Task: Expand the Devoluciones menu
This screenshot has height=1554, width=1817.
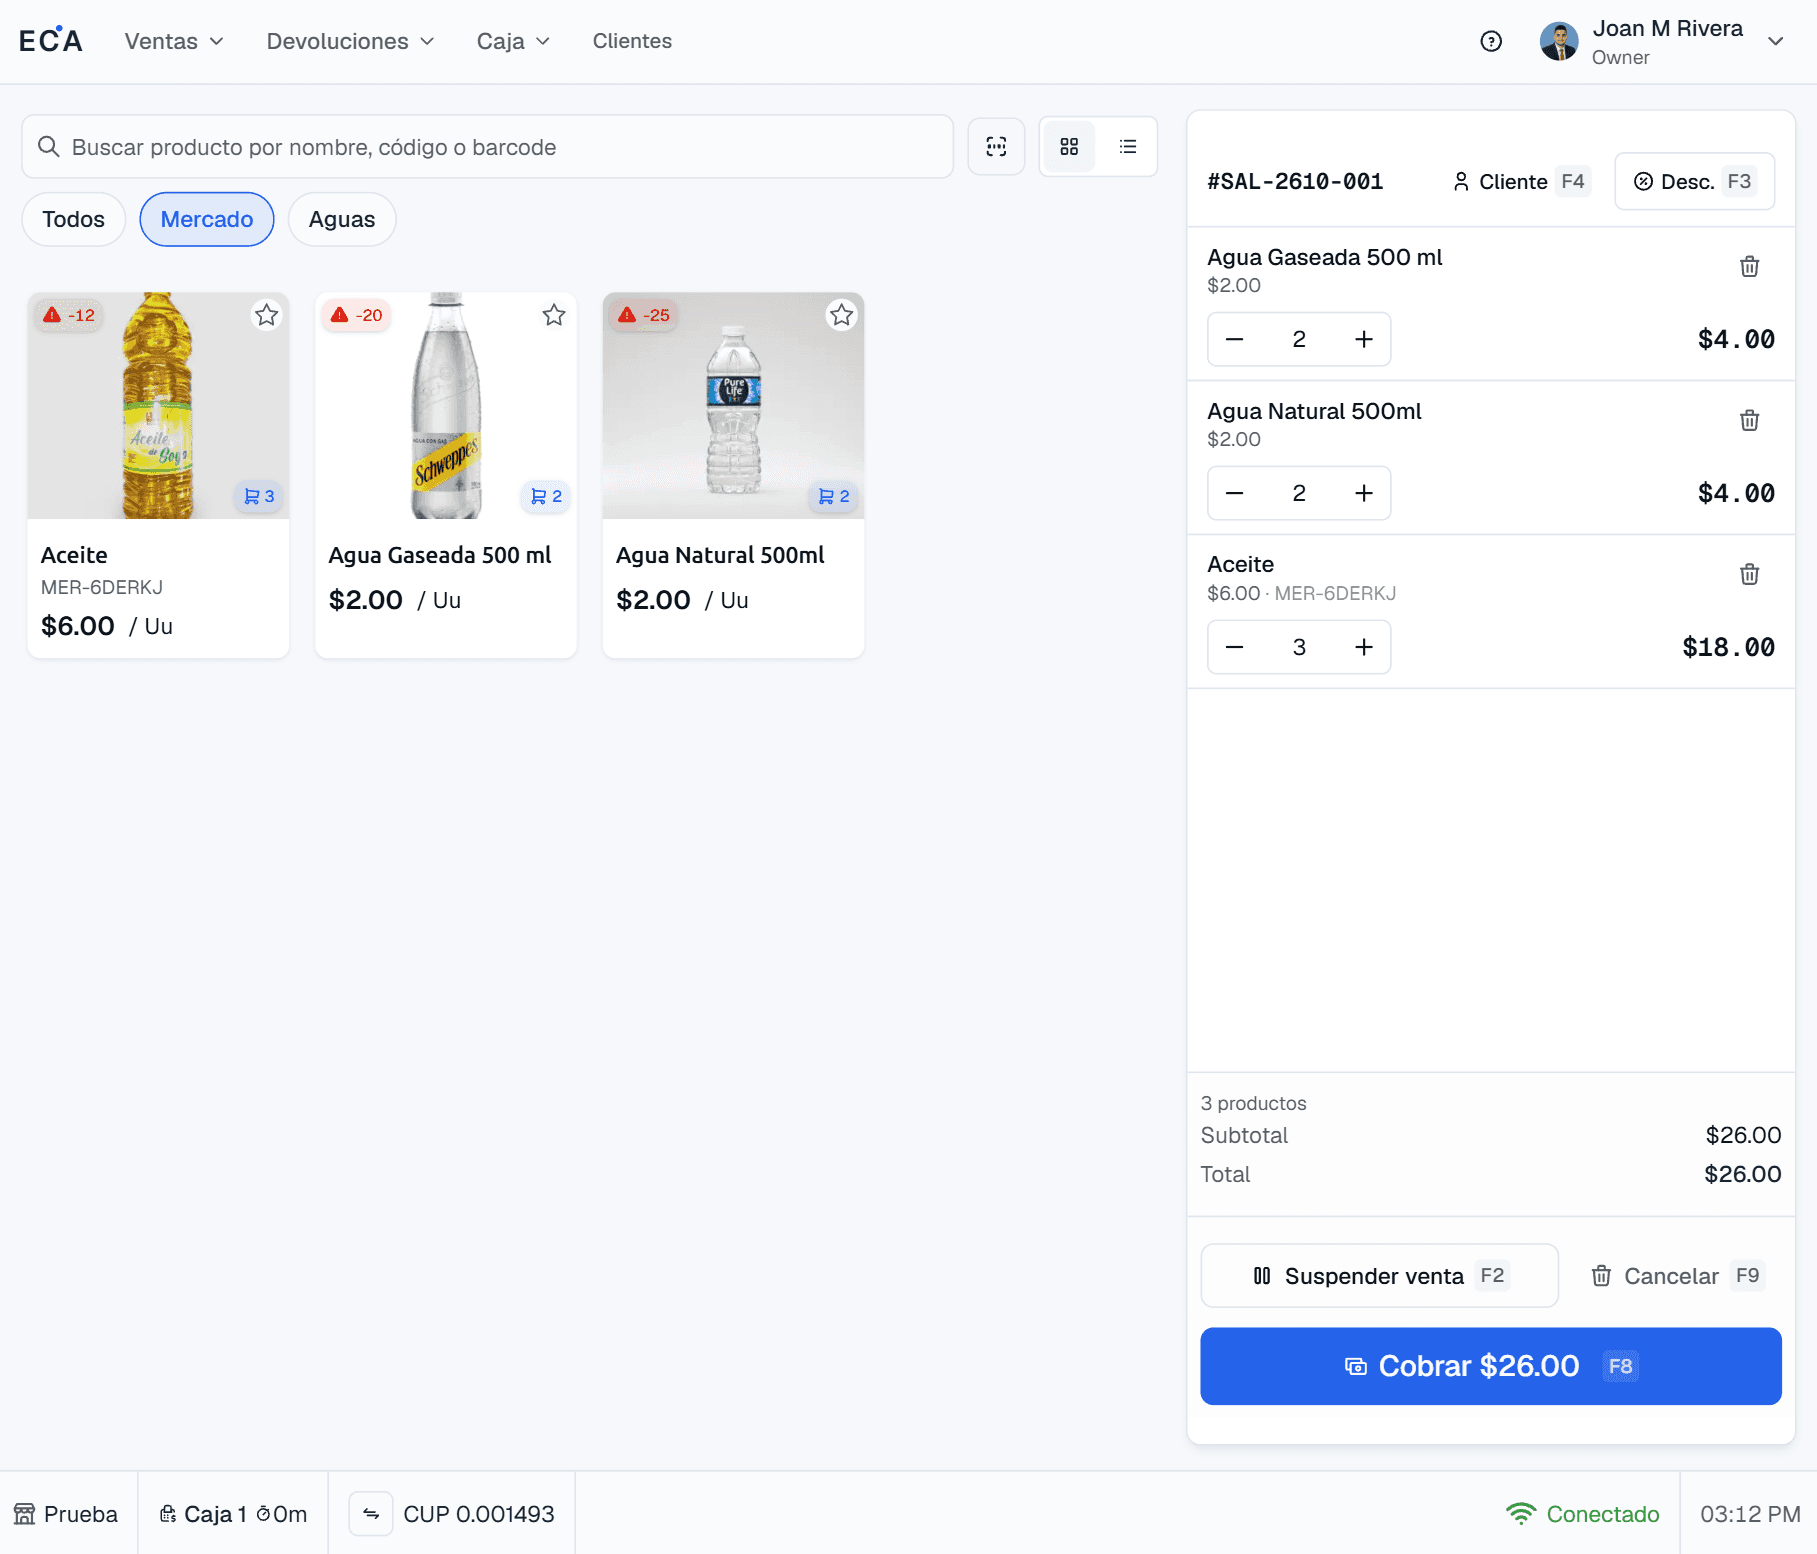Action: (x=350, y=41)
